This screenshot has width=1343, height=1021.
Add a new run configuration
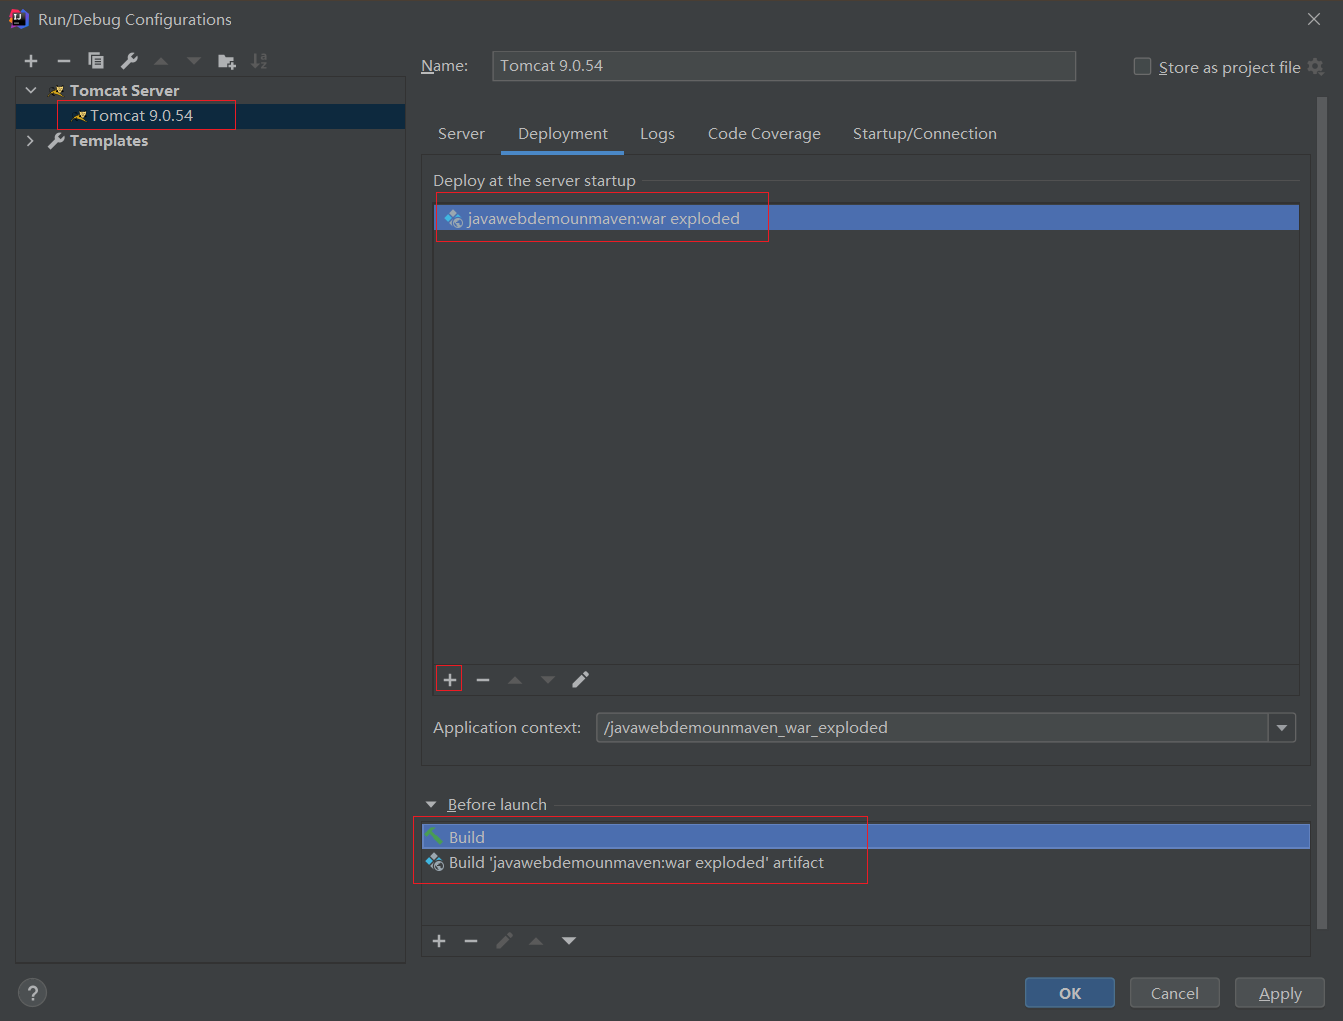31,61
